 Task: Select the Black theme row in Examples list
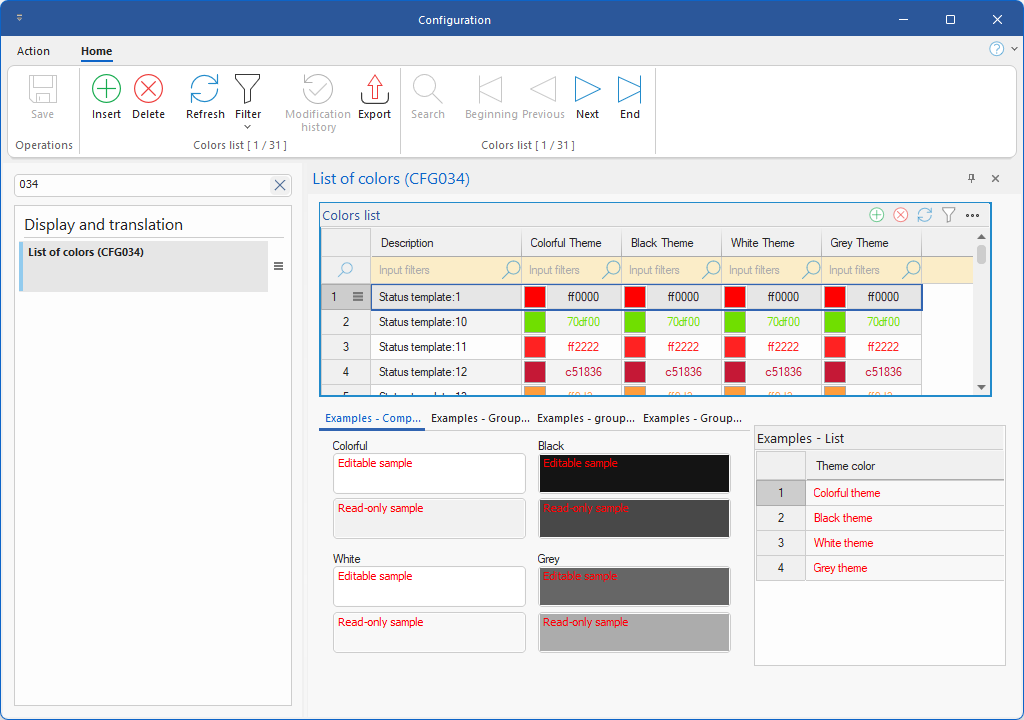pos(842,518)
